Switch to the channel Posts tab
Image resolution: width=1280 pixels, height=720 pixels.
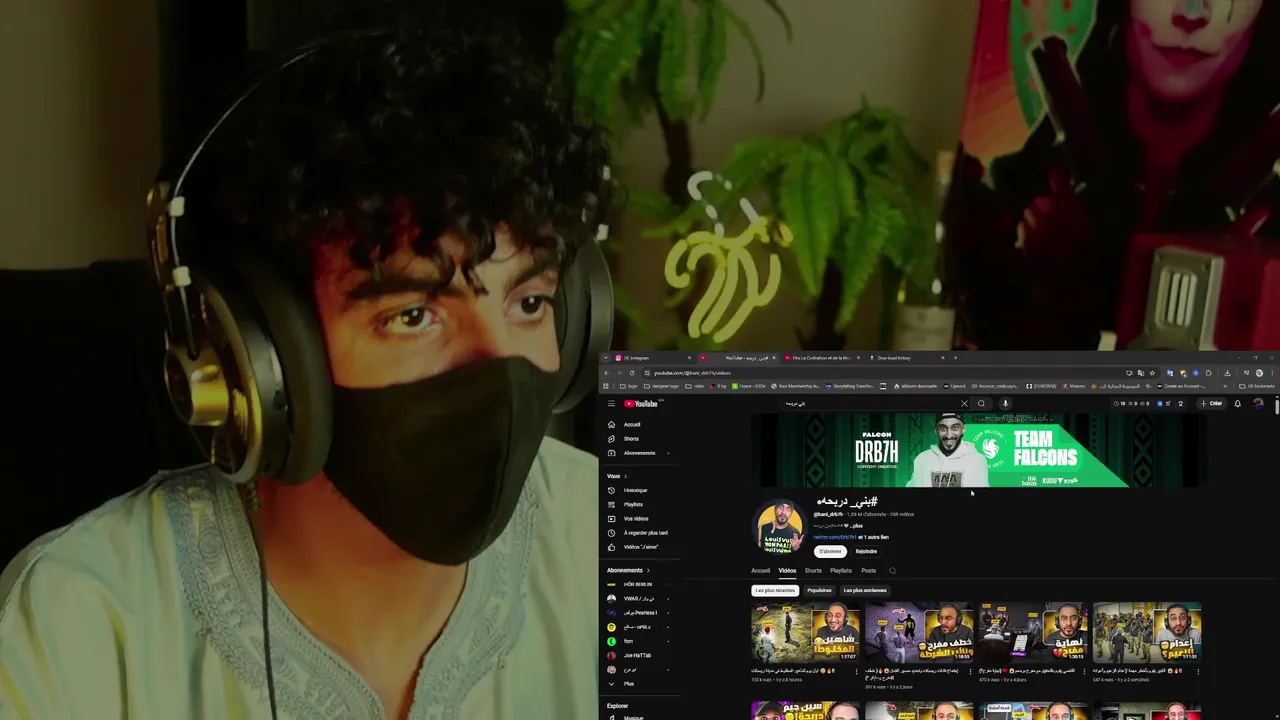coord(868,571)
